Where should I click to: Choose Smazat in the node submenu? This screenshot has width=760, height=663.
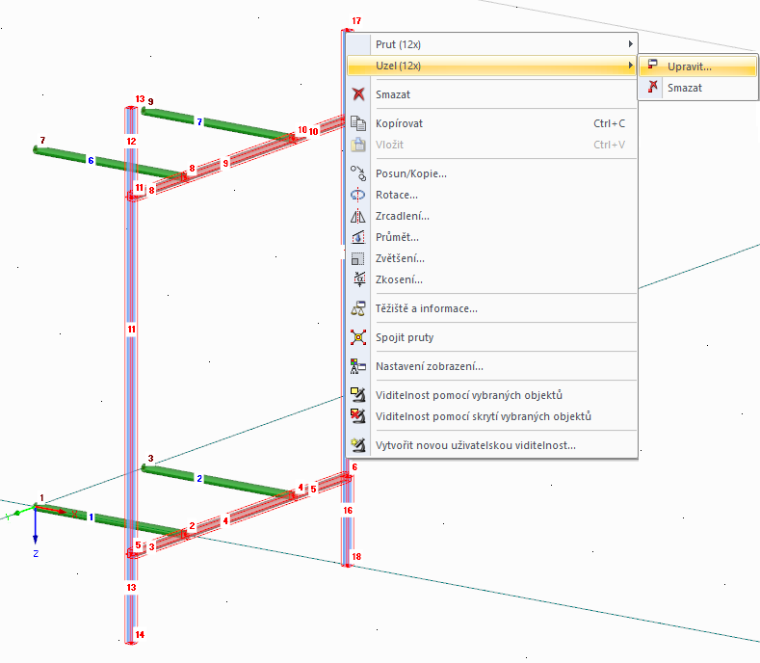698,88
